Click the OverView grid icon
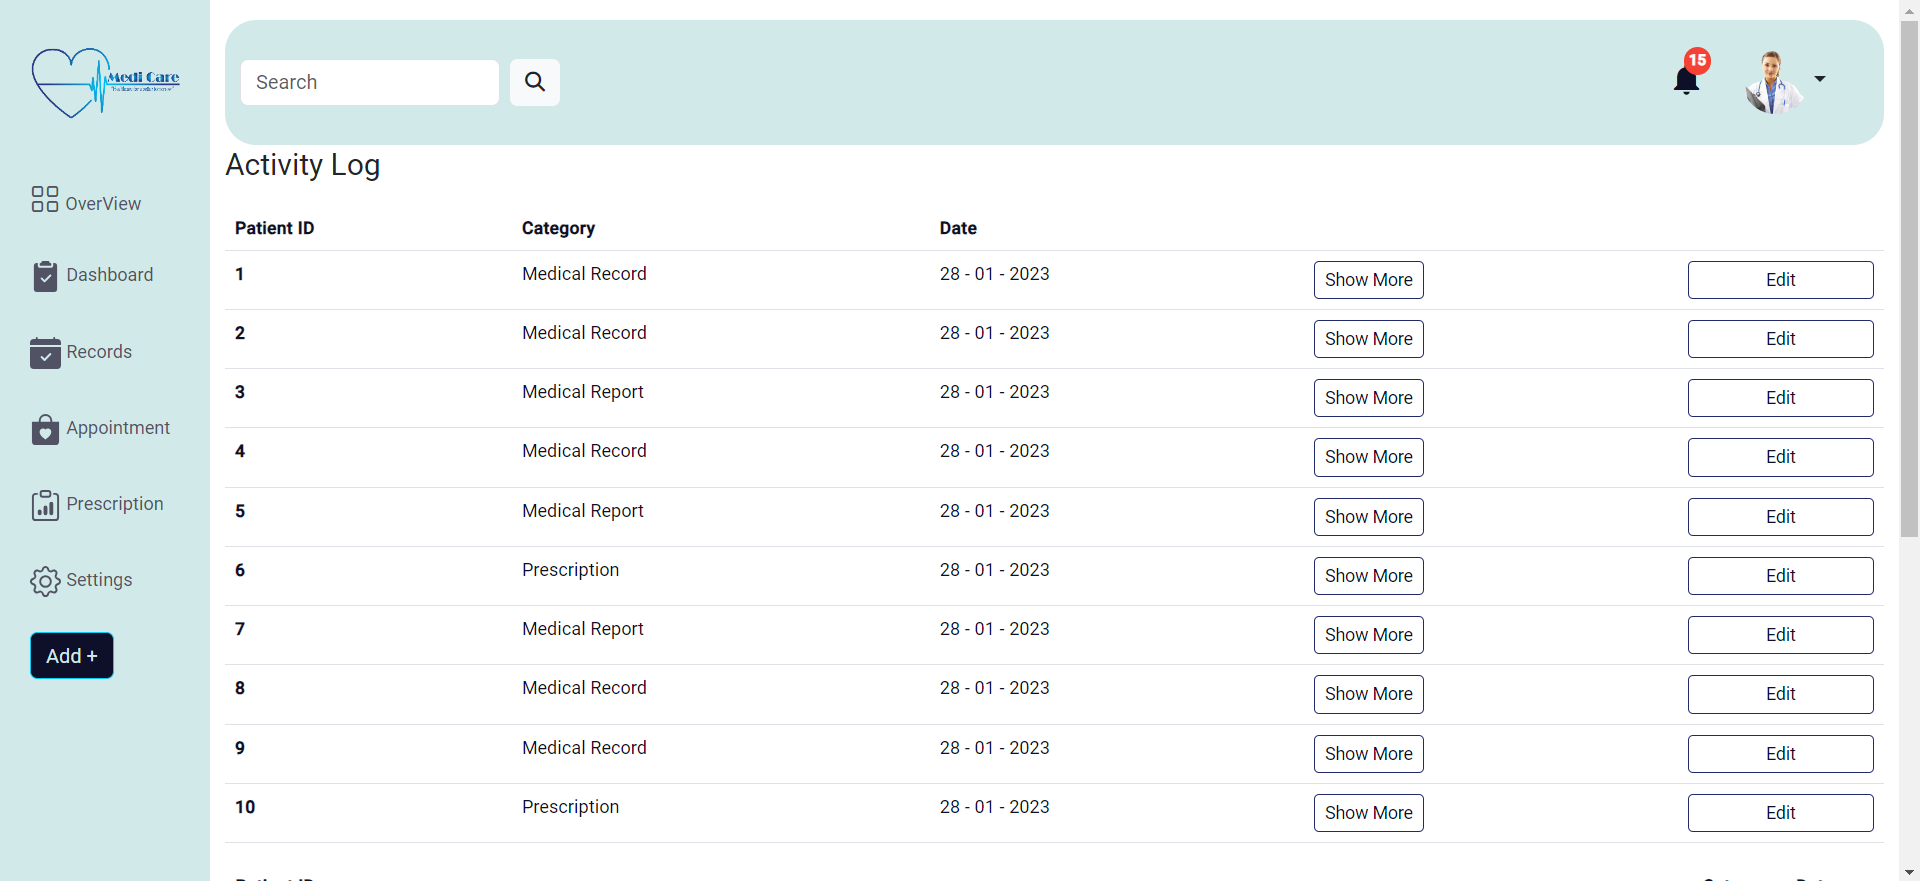 tap(45, 199)
